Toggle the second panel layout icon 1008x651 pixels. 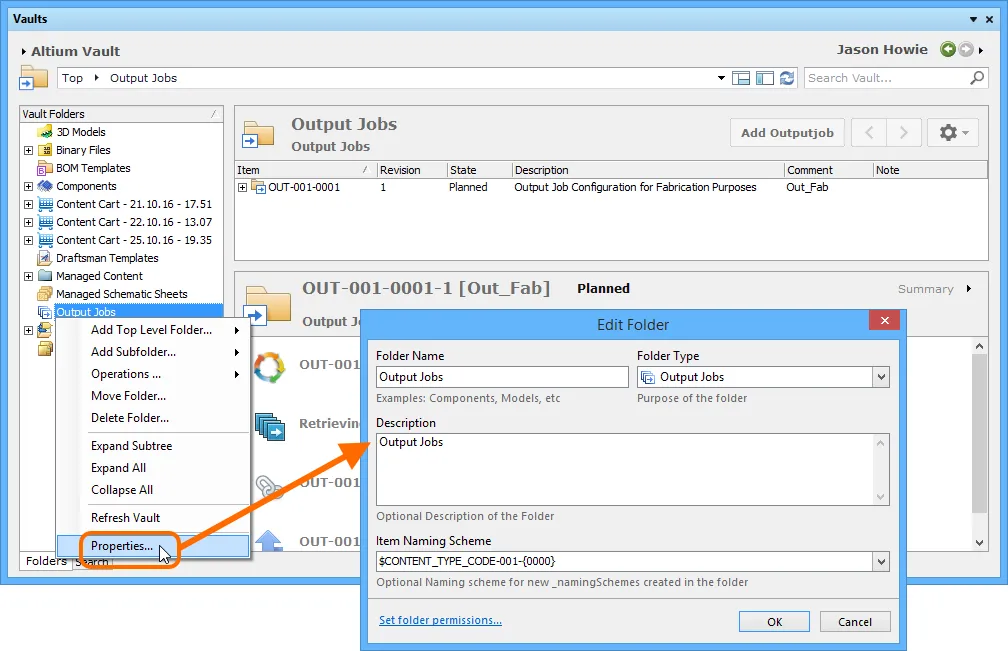764,78
